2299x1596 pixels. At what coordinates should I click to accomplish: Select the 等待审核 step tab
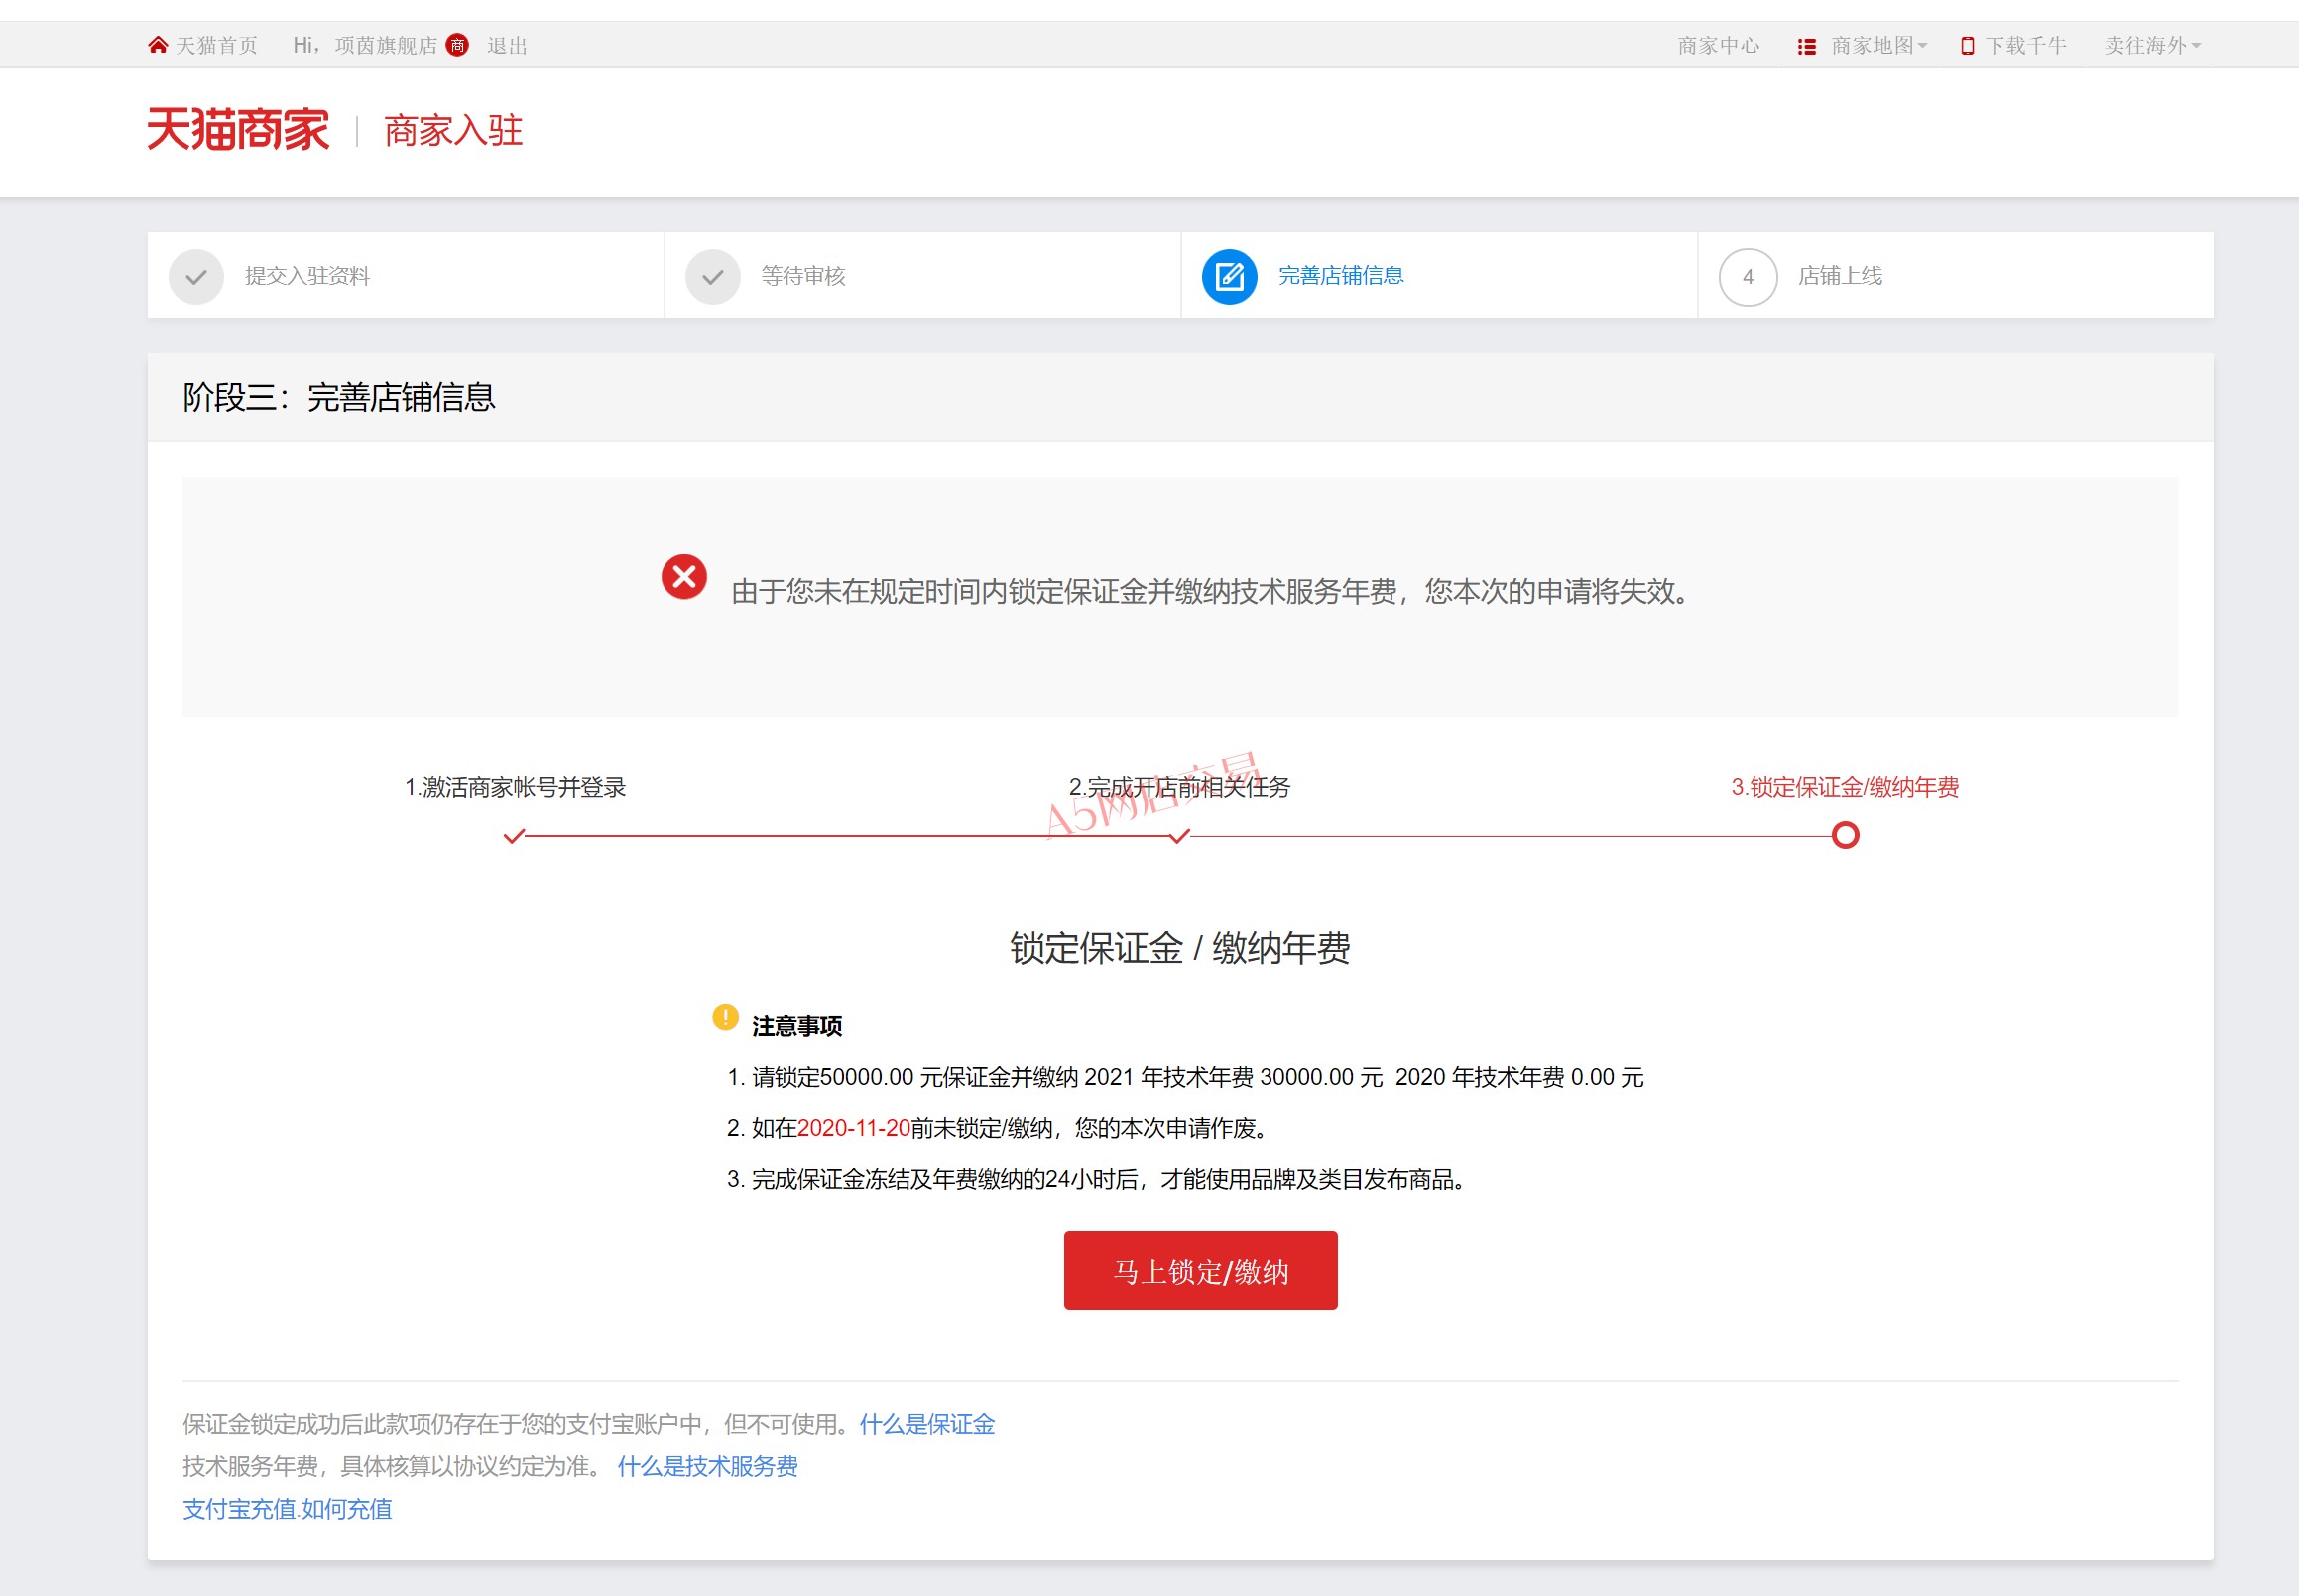pyautogui.click(x=922, y=276)
